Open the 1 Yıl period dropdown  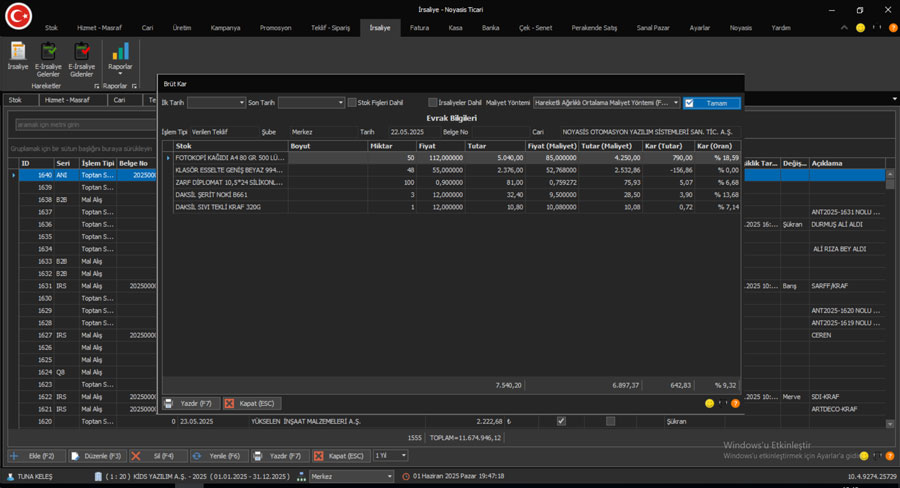pos(404,456)
